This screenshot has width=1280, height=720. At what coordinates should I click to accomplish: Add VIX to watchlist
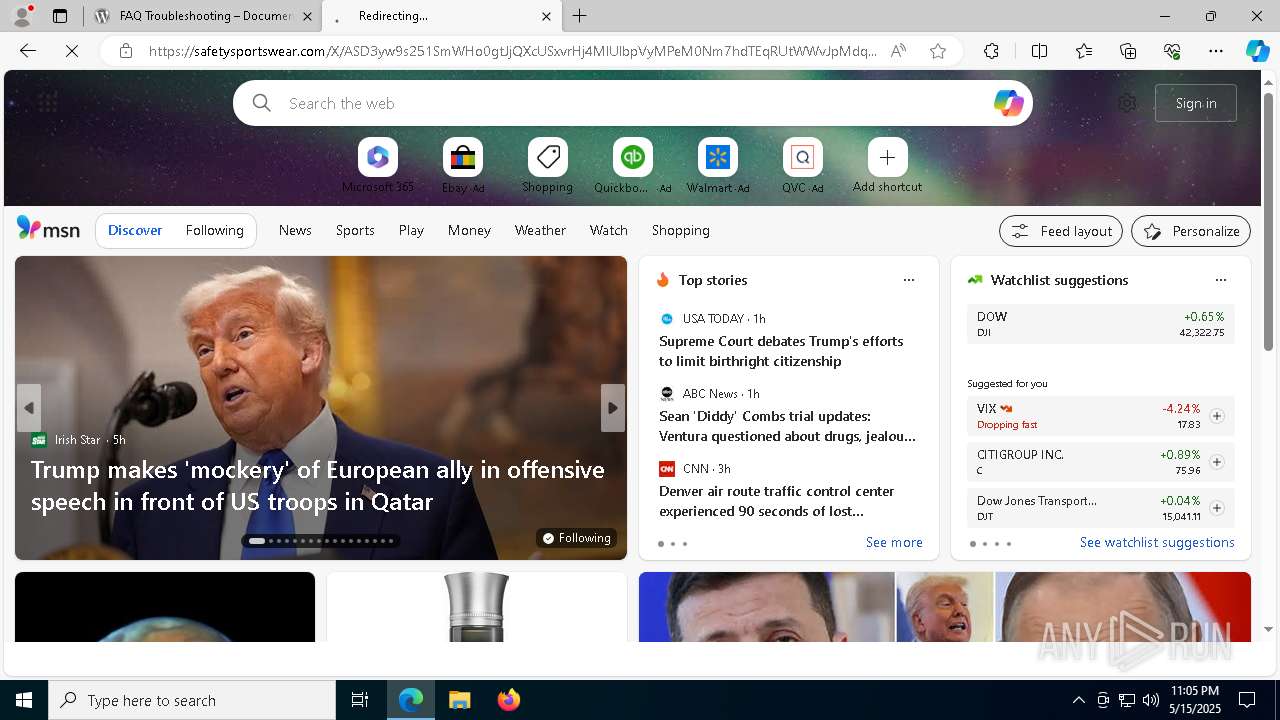[1217, 416]
